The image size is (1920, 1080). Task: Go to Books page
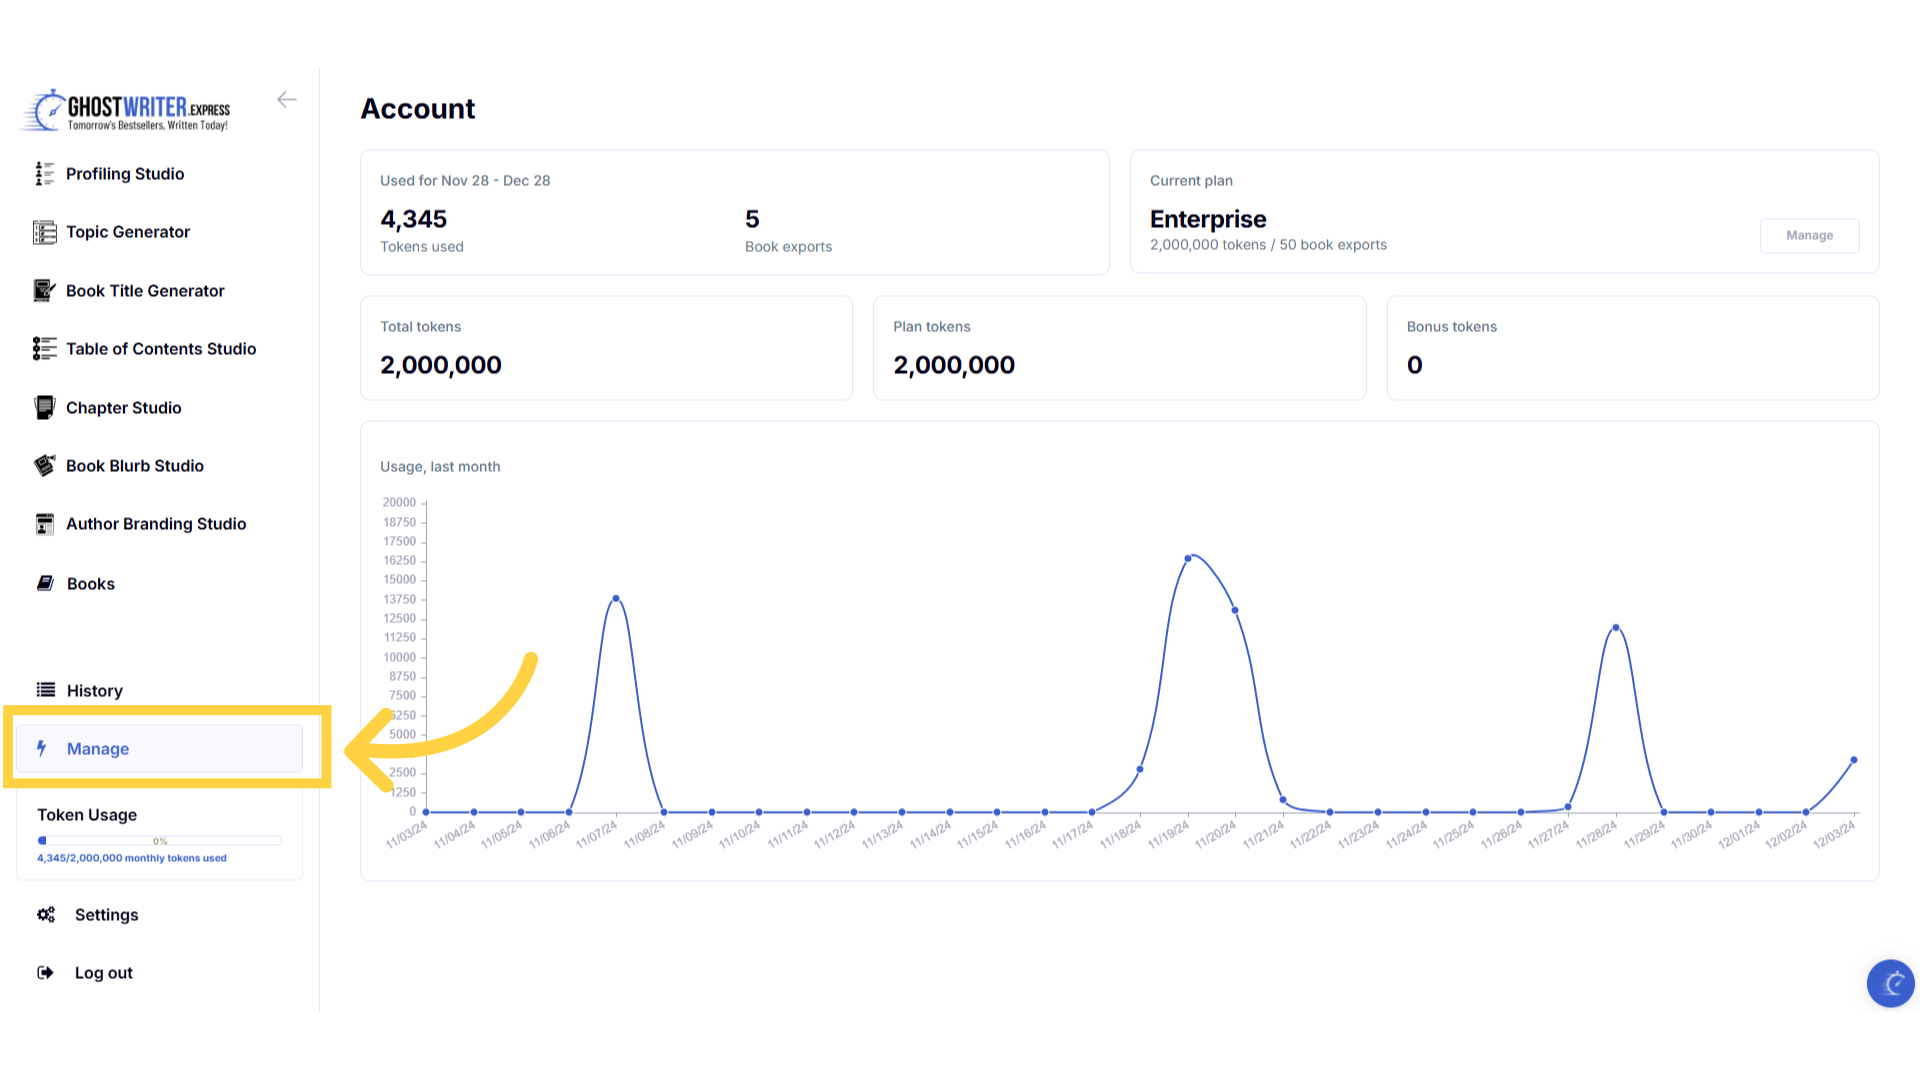(91, 584)
